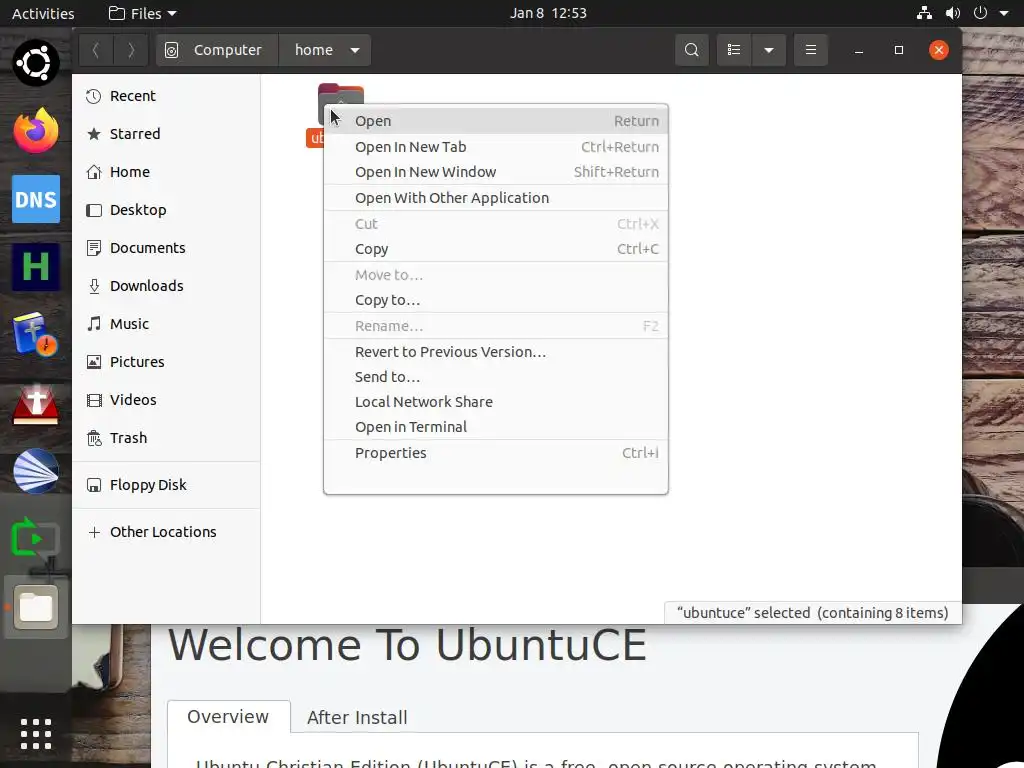Open the home path dropdown
The width and height of the screenshot is (1024, 768).
point(325,50)
